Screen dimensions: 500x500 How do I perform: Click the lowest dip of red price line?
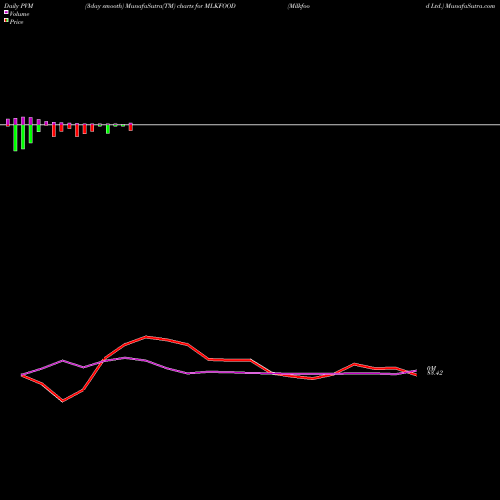click(63, 401)
